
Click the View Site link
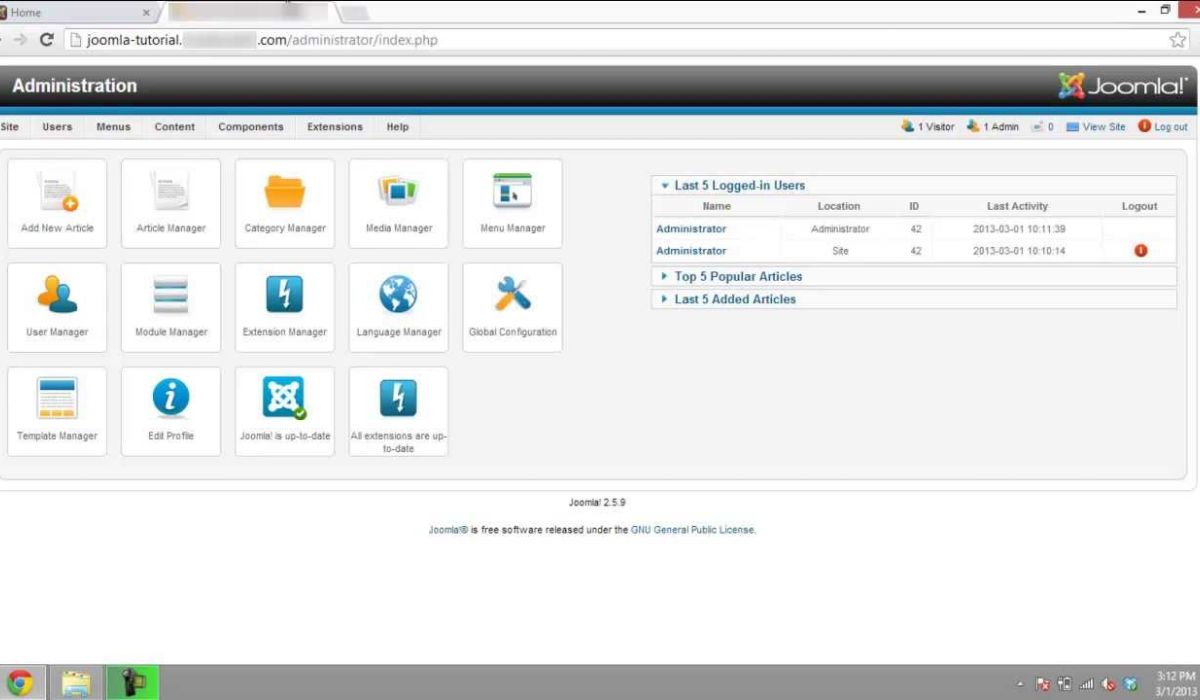point(1096,127)
